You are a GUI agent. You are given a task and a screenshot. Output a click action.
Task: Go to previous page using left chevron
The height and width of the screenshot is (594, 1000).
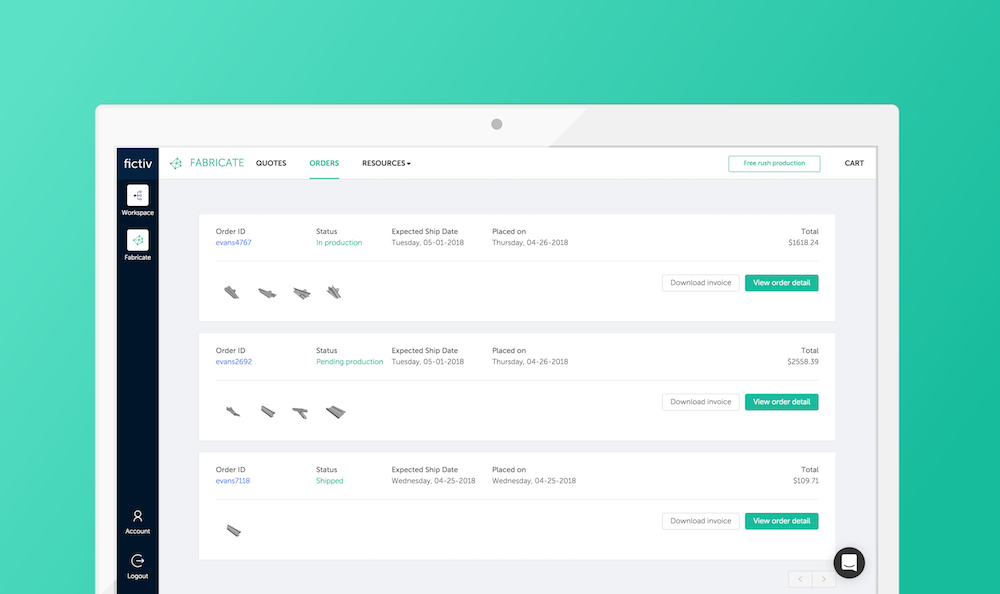(x=799, y=578)
